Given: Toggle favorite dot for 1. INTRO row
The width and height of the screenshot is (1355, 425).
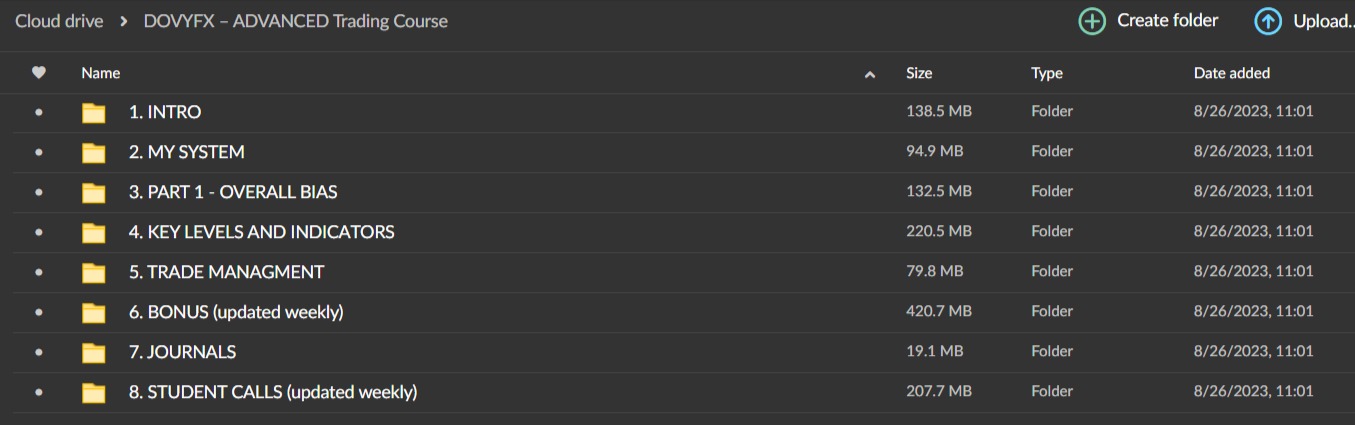Looking at the screenshot, I should 39,112.
